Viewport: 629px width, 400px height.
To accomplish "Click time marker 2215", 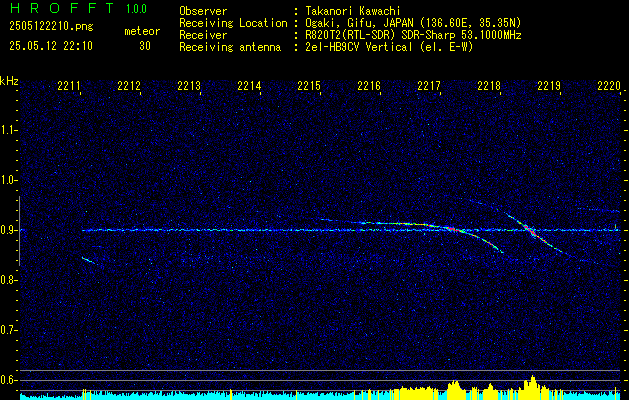I will pos(309,85).
